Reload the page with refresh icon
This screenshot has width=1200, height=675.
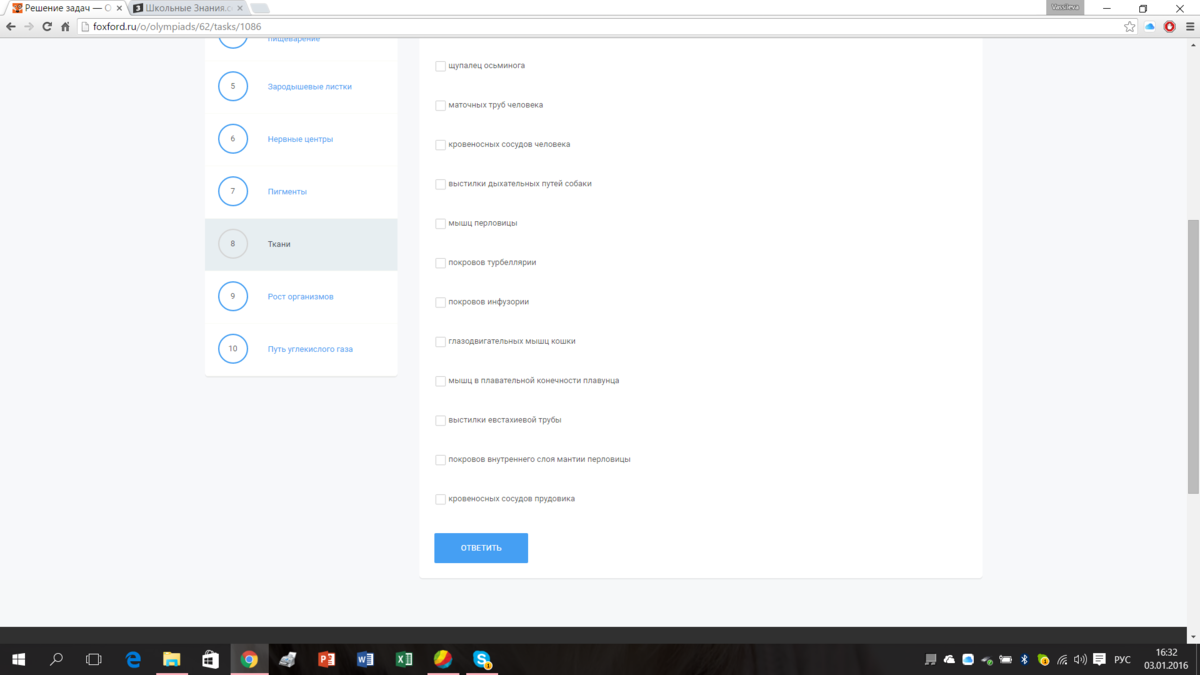click(x=47, y=27)
